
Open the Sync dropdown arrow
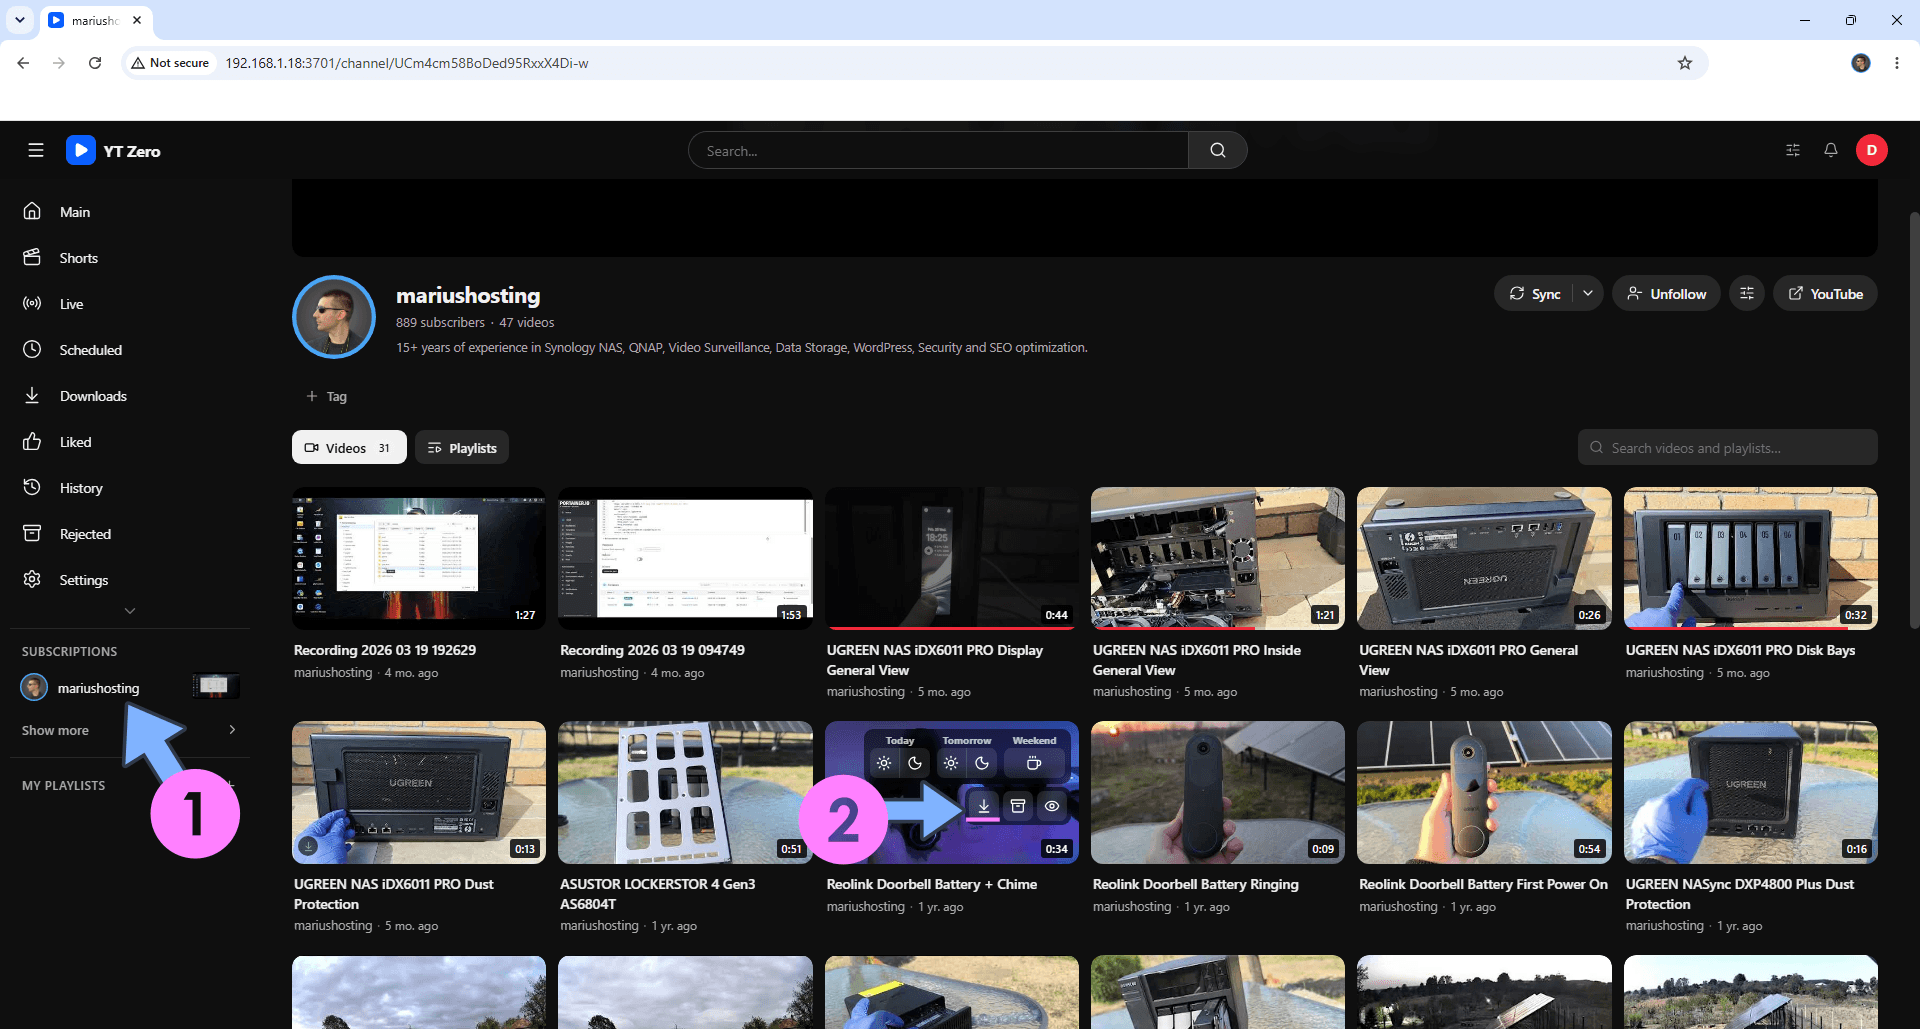point(1588,294)
